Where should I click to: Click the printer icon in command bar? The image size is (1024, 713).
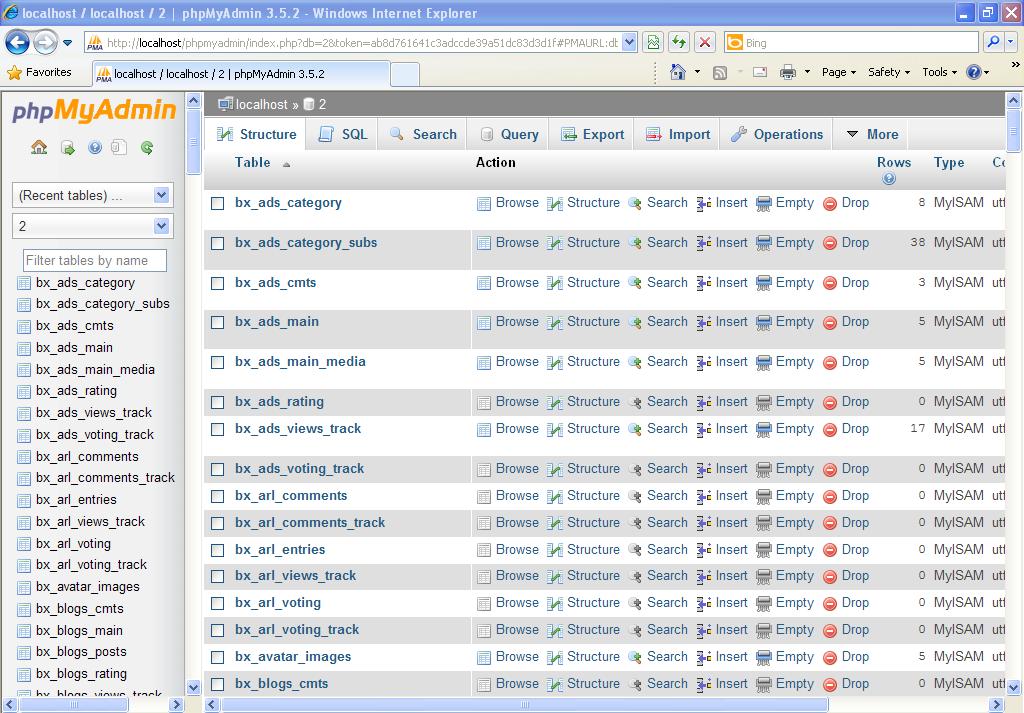(x=787, y=72)
